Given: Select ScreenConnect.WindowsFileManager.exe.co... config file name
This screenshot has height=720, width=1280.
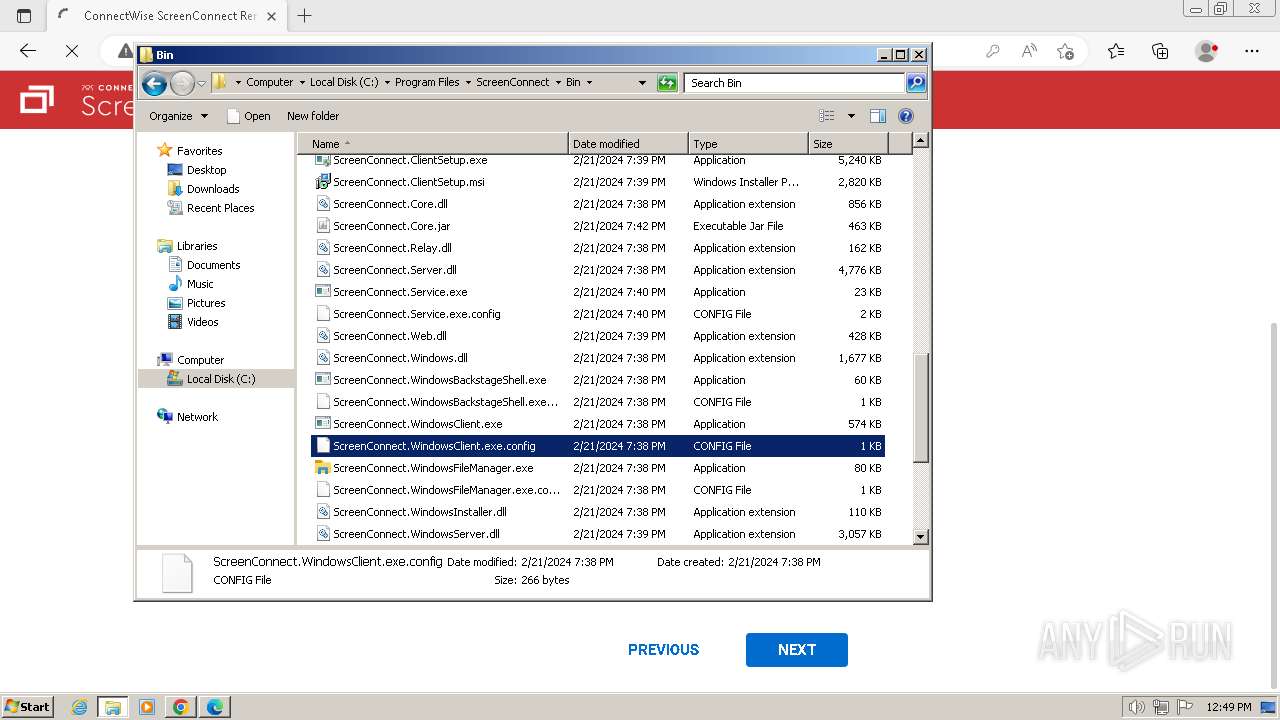Looking at the screenshot, I should [446, 490].
